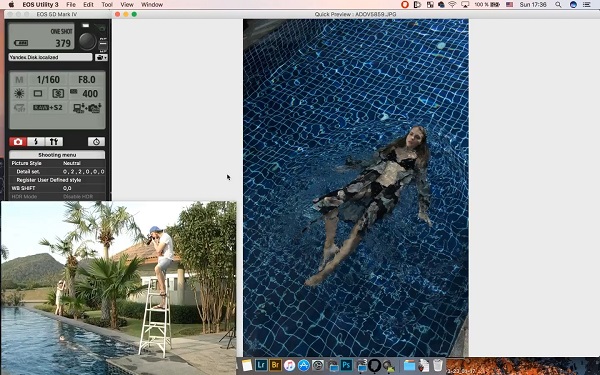Viewport: 600px width, 375px height.
Task: Click the M shooting mode indicator
Action: coord(19,80)
